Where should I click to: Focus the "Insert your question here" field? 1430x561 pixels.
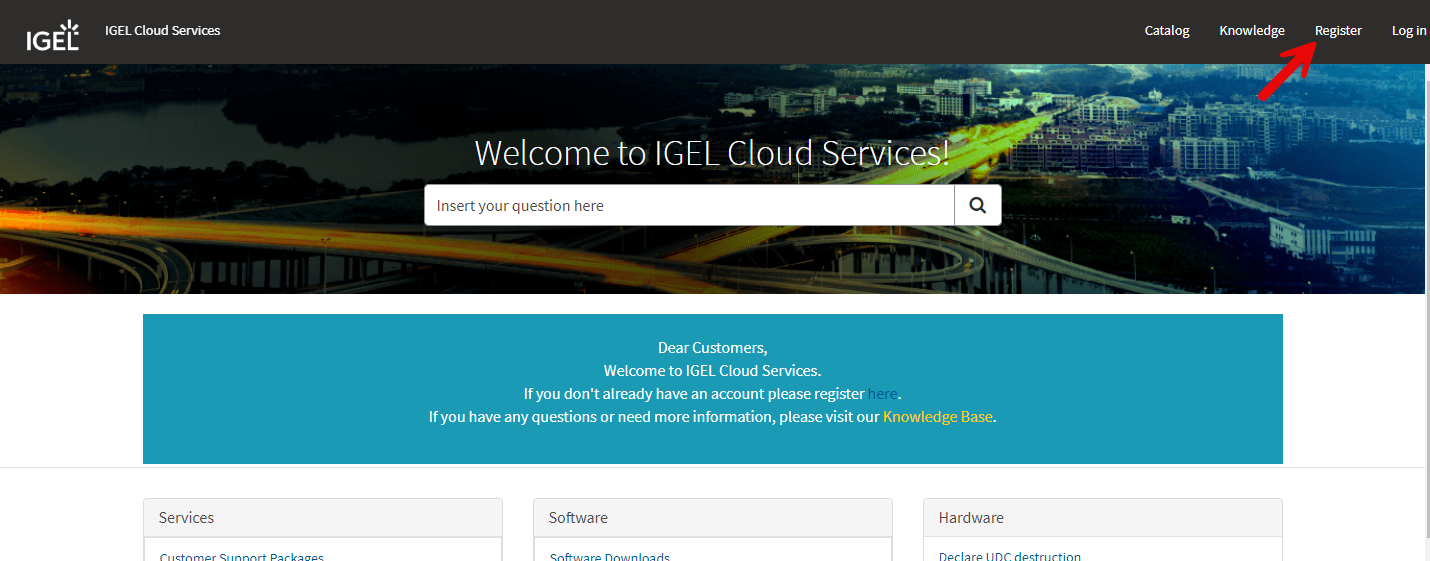coord(689,205)
